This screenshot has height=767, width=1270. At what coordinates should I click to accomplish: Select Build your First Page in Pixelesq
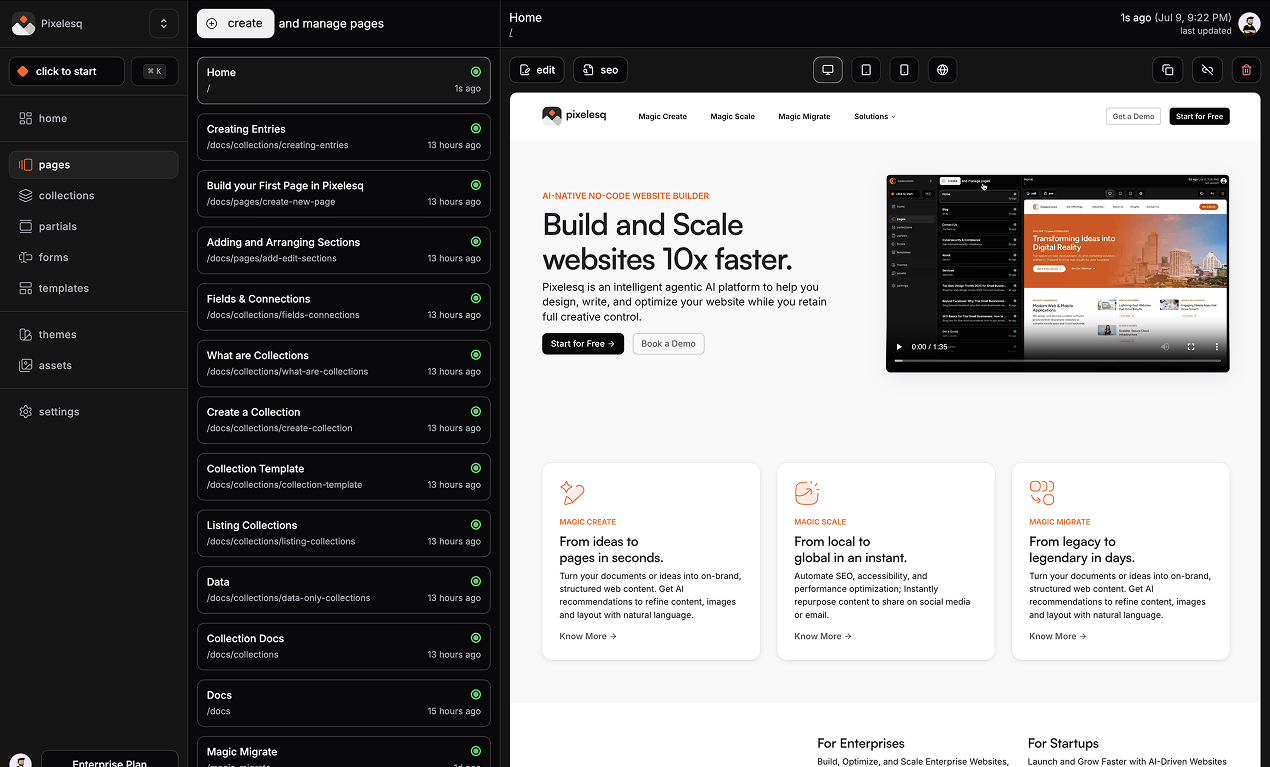(x=344, y=193)
